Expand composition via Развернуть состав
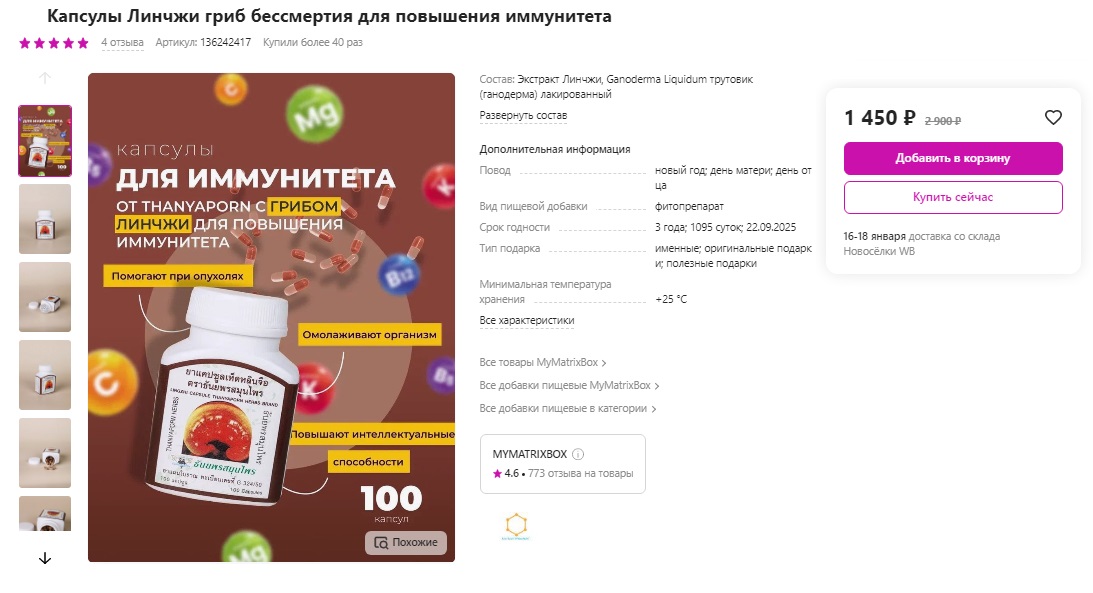Image resolution: width=1093 pixels, height=593 pixels. 523,116
